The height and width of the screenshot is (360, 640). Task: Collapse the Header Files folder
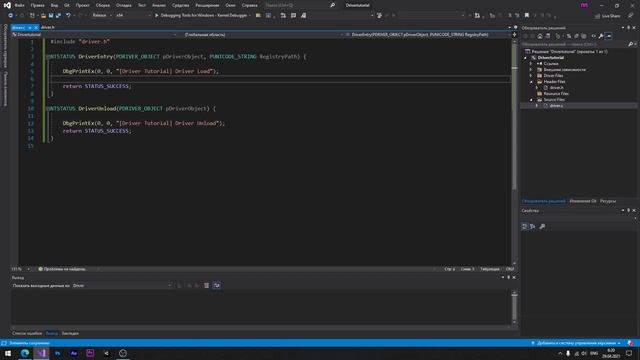tap(531, 82)
